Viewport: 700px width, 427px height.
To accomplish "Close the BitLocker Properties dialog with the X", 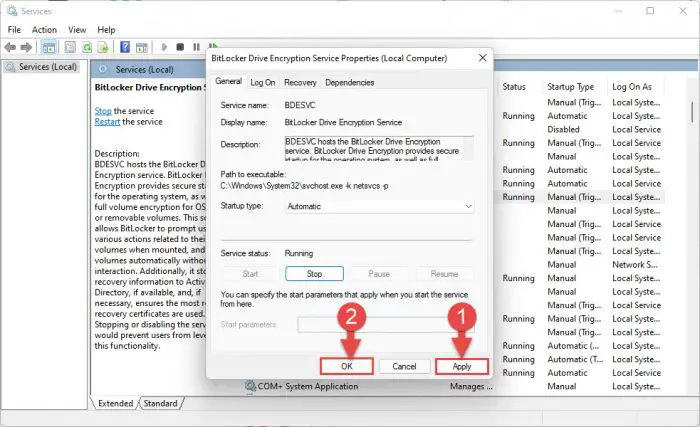I will [483, 58].
